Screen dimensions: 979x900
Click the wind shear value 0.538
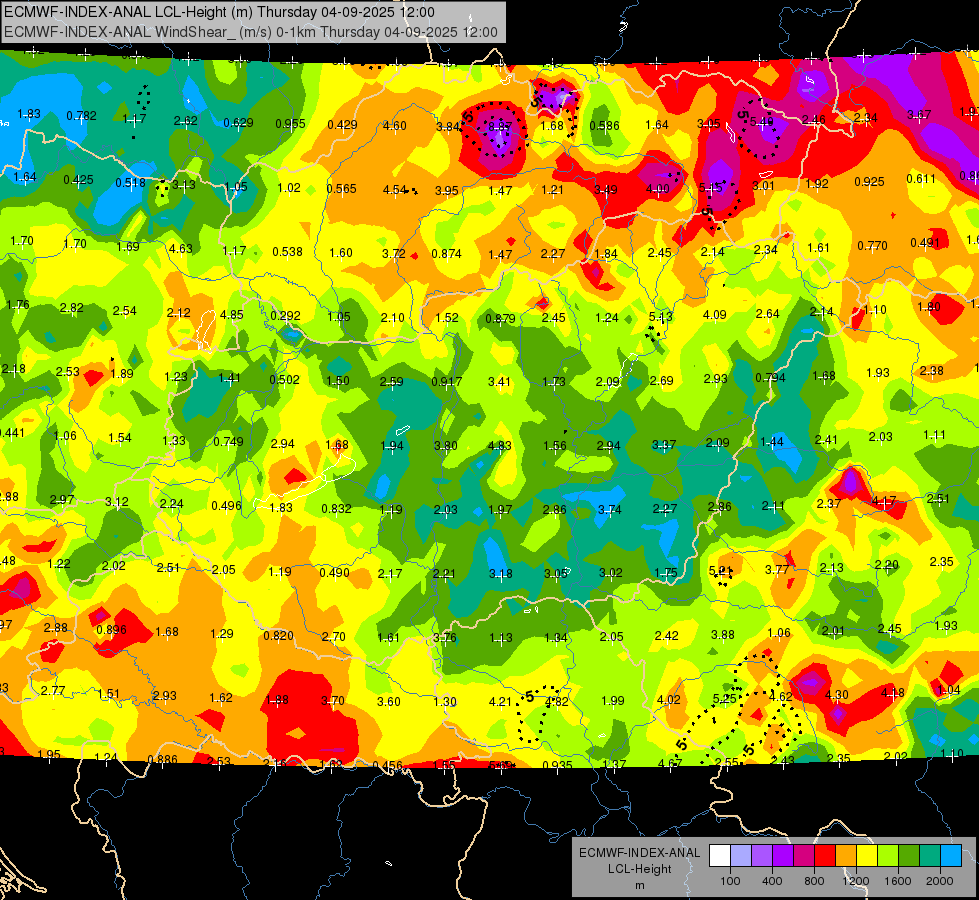point(287,252)
